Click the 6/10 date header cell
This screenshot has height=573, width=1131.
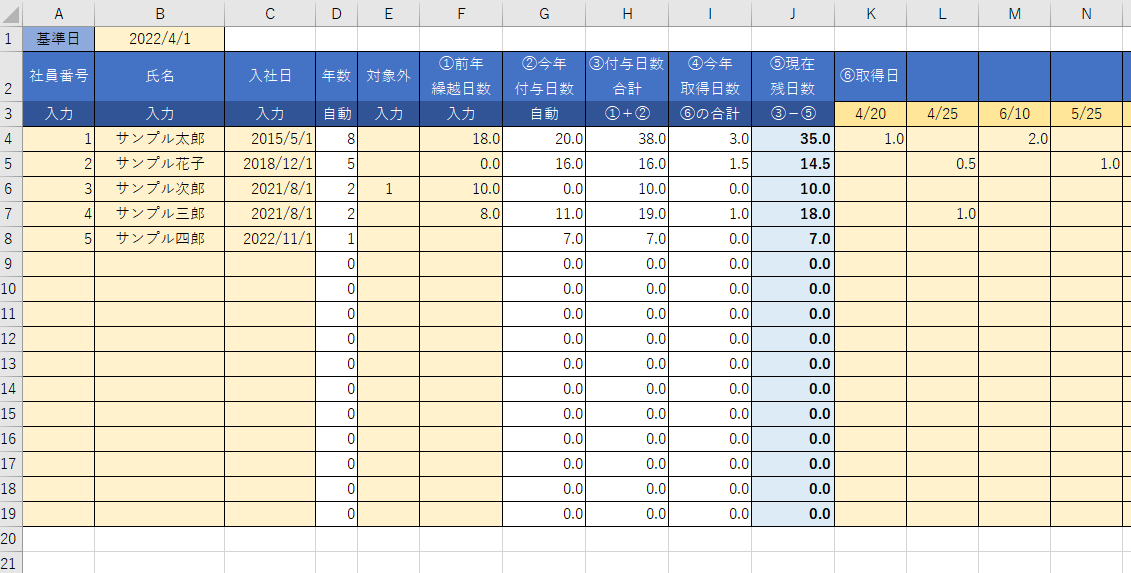coord(1014,114)
